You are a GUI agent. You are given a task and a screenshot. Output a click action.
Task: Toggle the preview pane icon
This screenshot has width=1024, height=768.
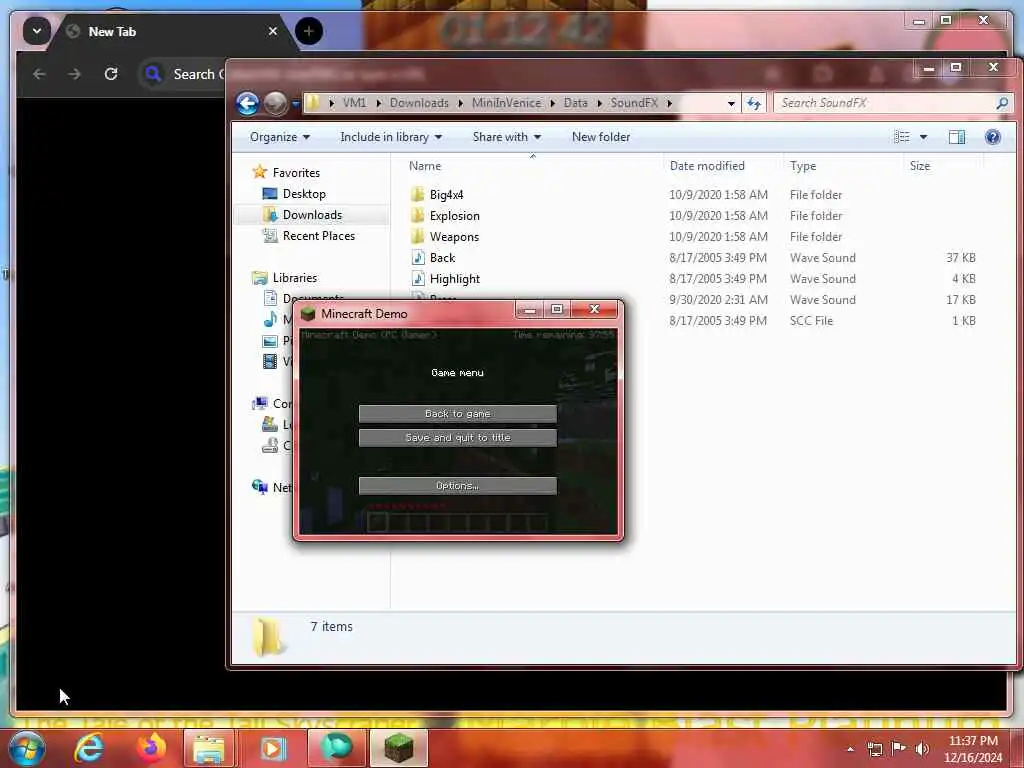pos(957,137)
